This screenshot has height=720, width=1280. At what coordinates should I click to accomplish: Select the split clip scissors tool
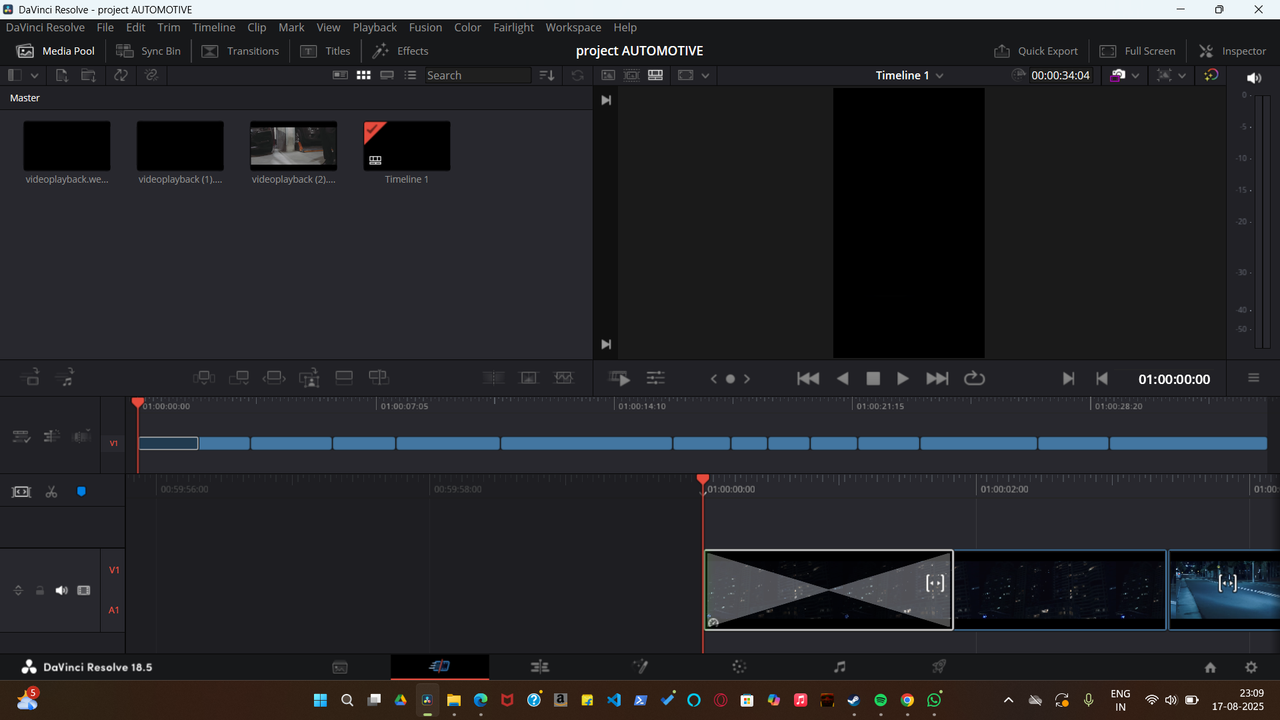[x=51, y=491]
